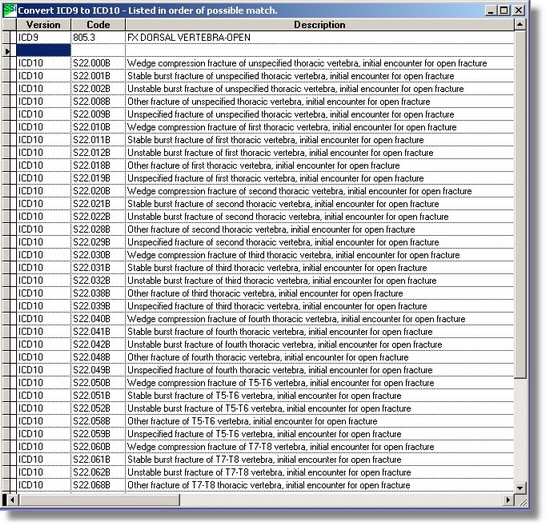Select code S22.018B
The image size is (546, 526).
click(98, 165)
